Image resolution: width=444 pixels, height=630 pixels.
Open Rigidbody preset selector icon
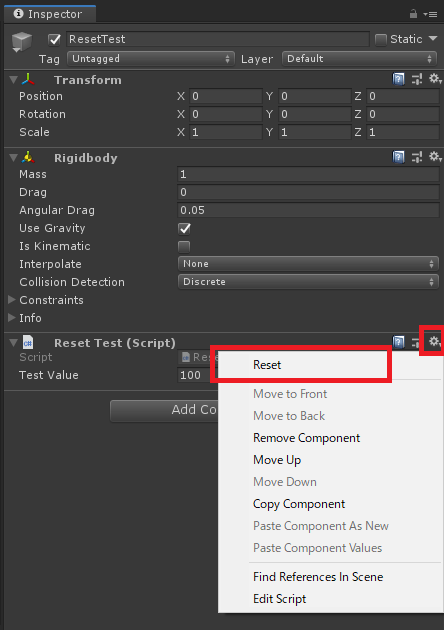[x=417, y=157]
